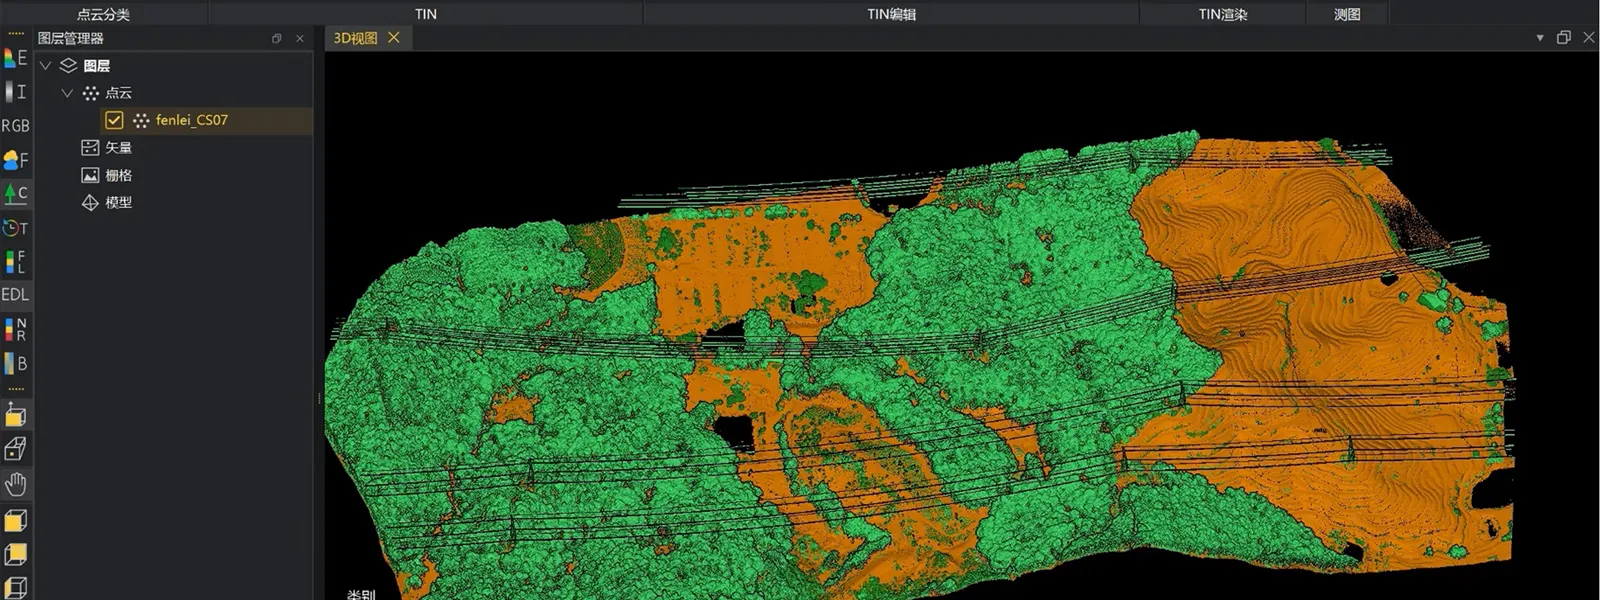Click the 图层 layers stack icon
This screenshot has width=1600, height=600.
[x=68, y=66]
